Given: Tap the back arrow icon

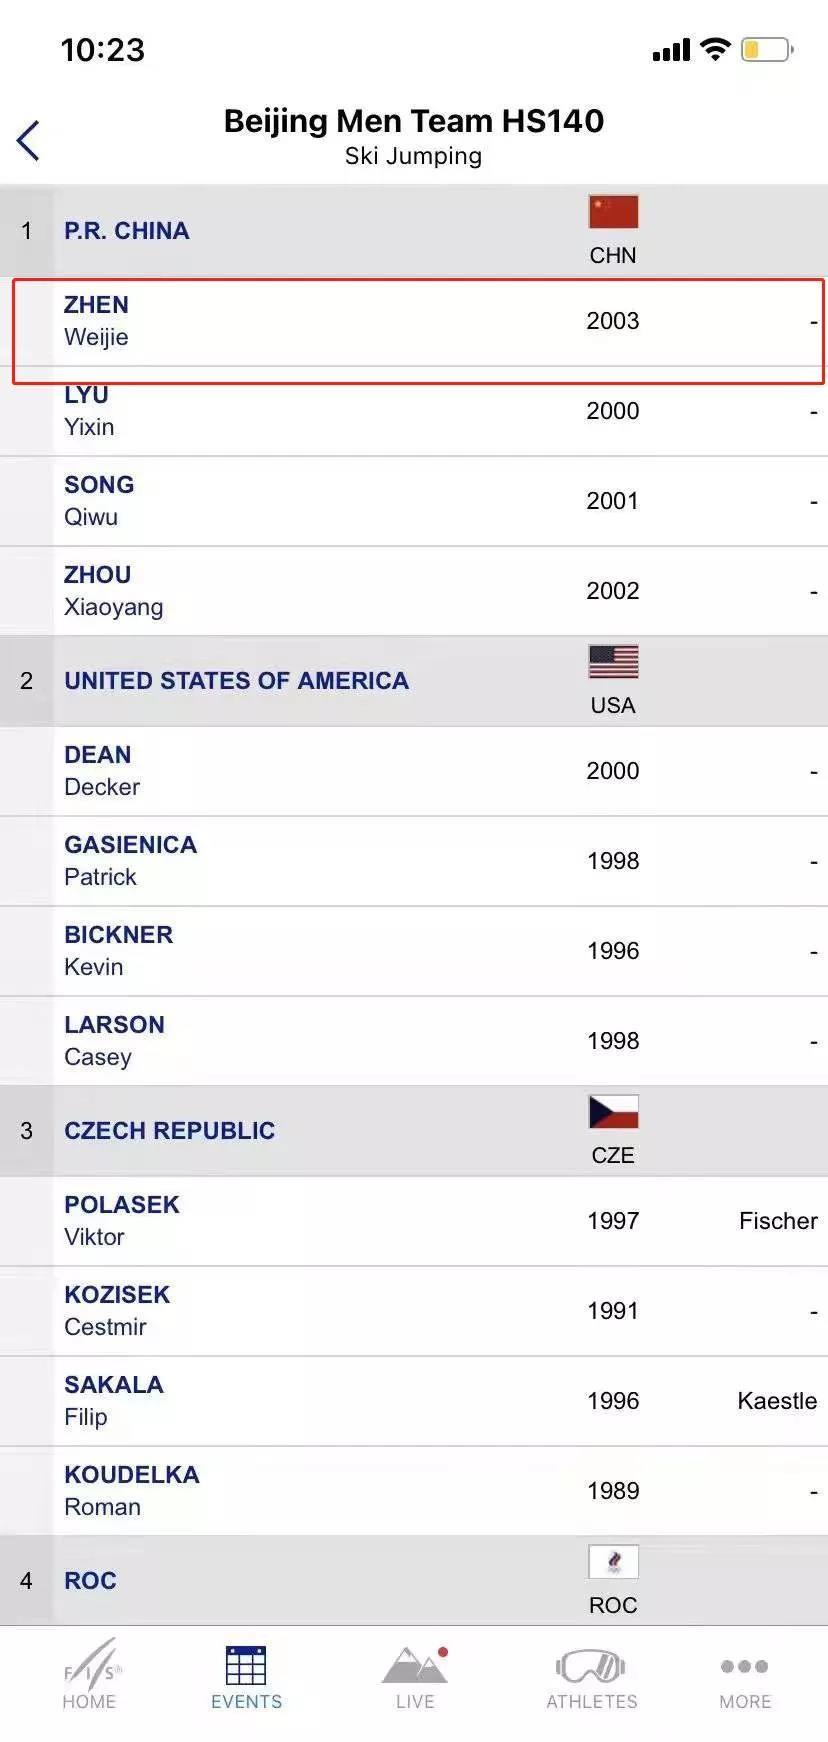Looking at the screenshot, I should 28,140.
